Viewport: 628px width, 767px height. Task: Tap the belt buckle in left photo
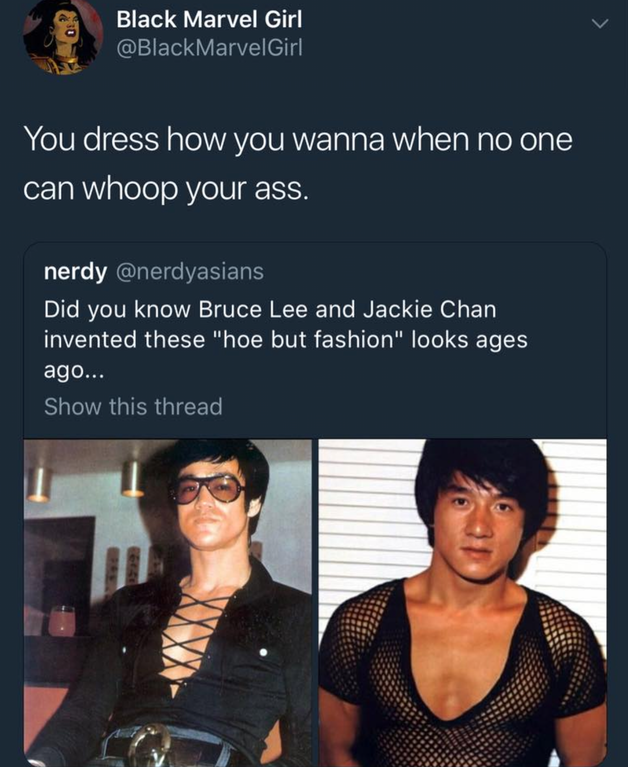click(x=151, y=745)
